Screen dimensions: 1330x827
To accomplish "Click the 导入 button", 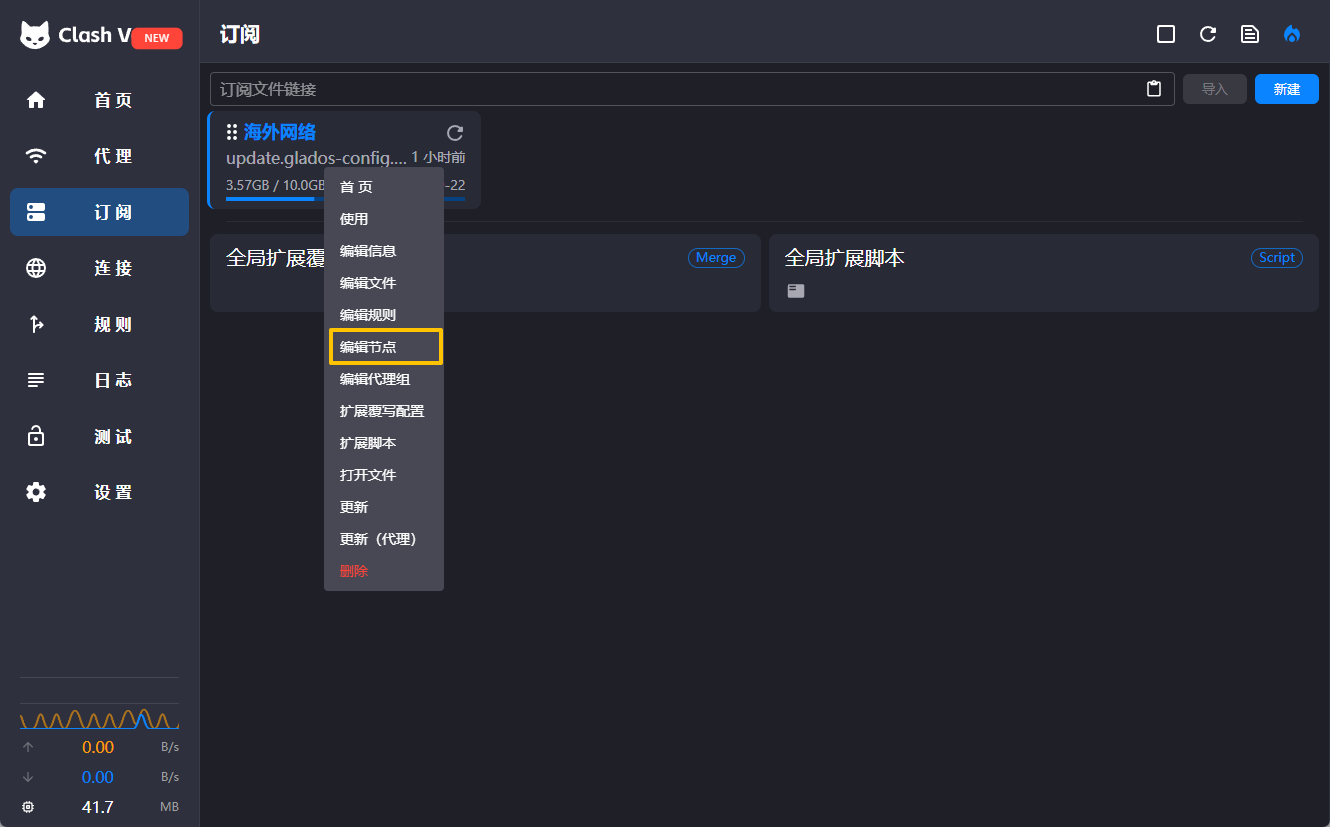I will pos(1215,89).
